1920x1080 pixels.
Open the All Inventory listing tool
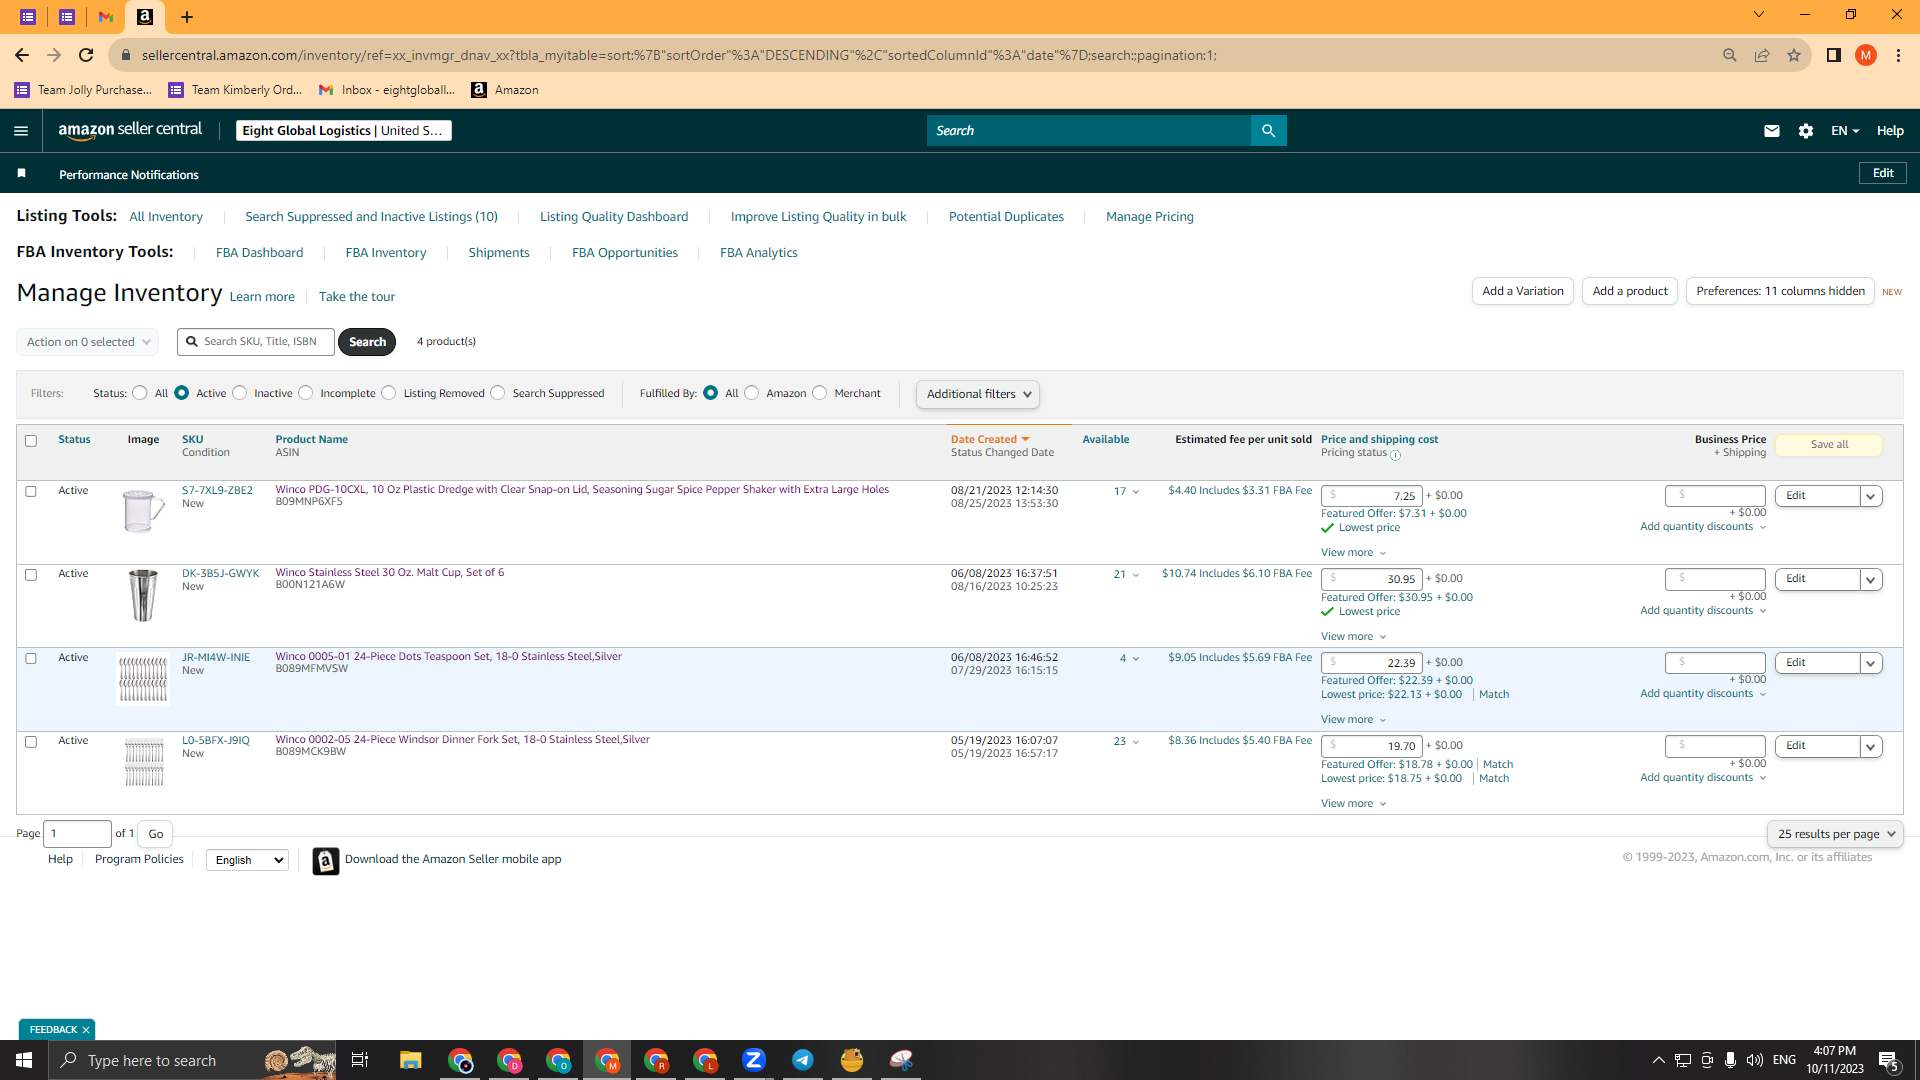click(166, 217)
